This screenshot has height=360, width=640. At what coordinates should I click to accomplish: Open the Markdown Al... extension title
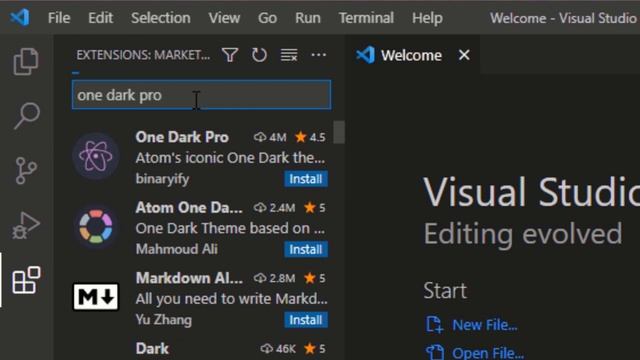click(x=189, y=278)
